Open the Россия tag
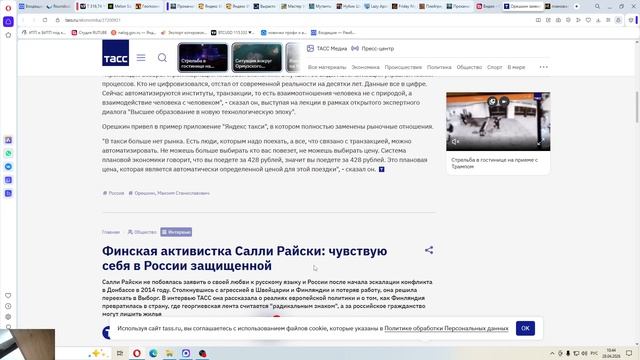640x360 pixels. [x=113, y=193]
